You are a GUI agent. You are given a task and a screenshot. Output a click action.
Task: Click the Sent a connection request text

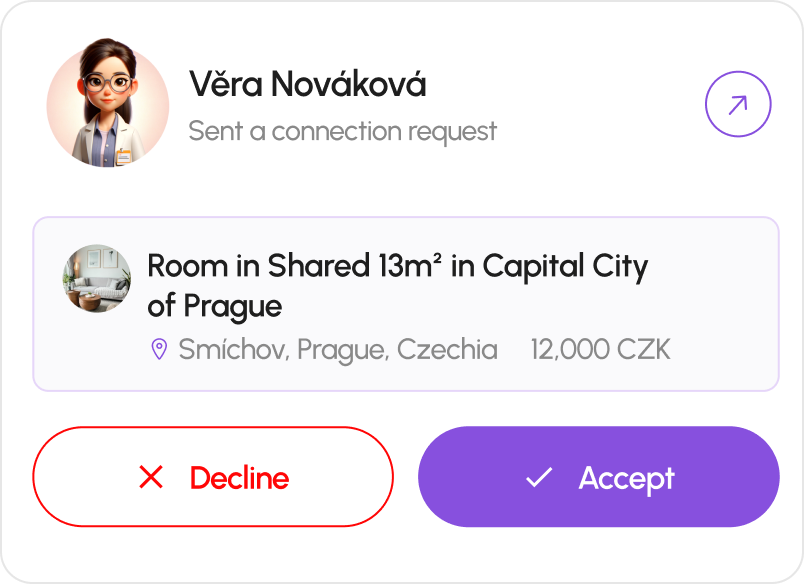[x=342, y=131]
